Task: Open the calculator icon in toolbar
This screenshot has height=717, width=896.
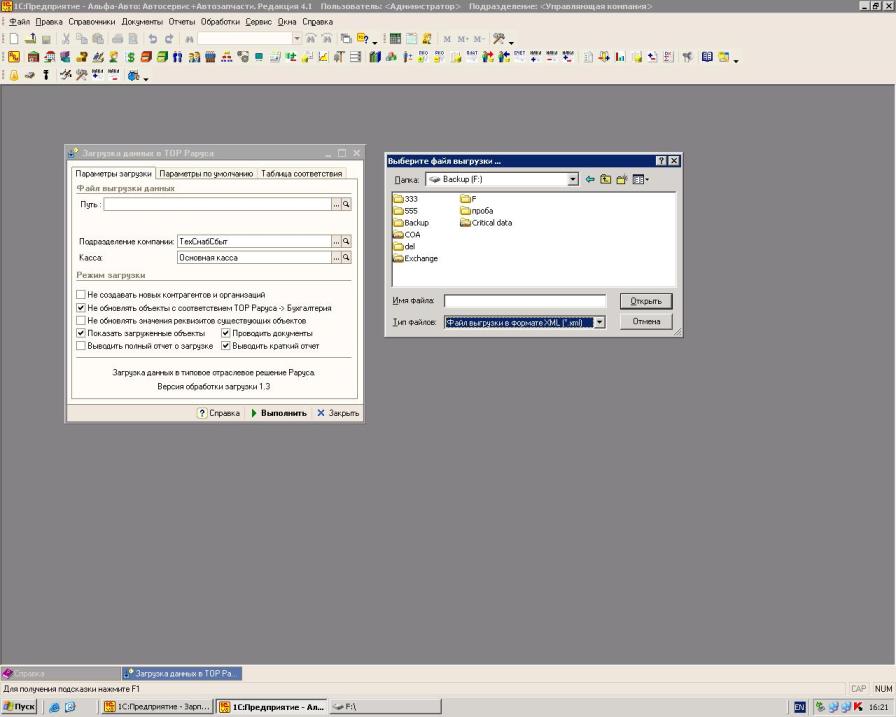Action: (395, 39)
